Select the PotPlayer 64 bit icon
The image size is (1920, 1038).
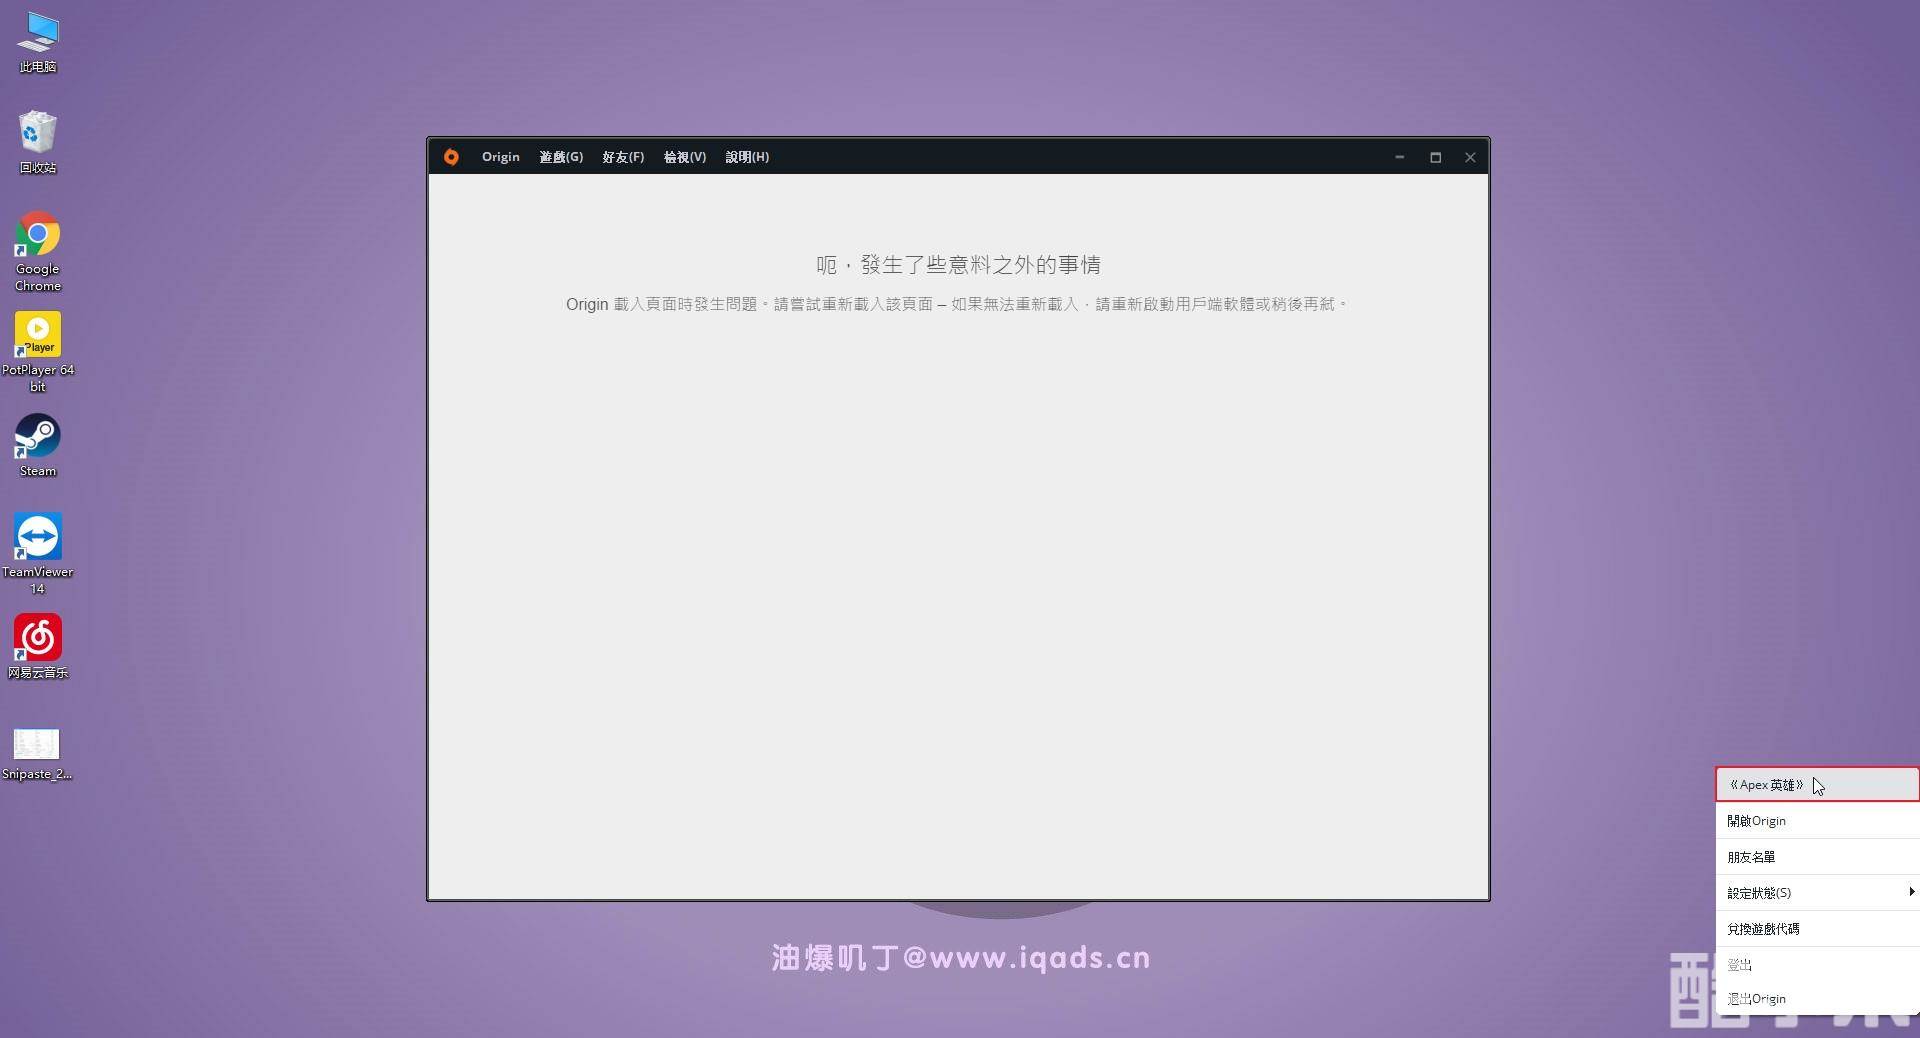(38, 335)
